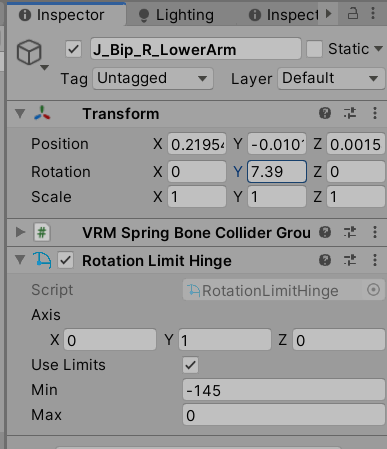Toggle the Static checkbox
This screenshot has height=449, width=387.
(x=314, y=49)
